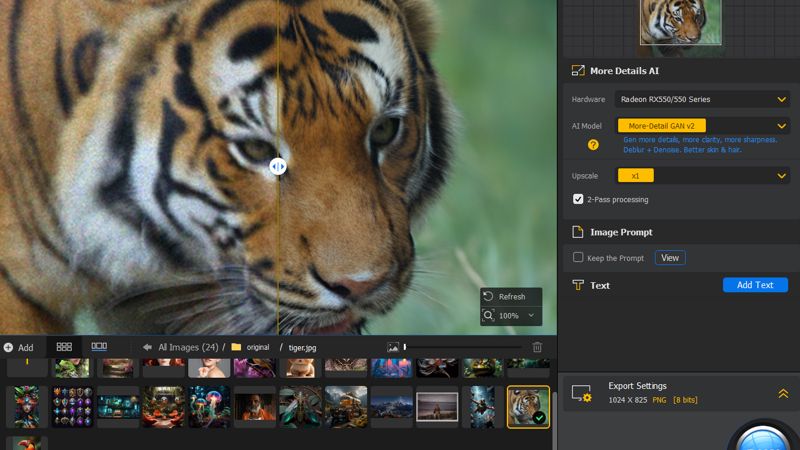800x450 pixels.
Task: Click the yellow help question mark icon
Action: (593, 145)
